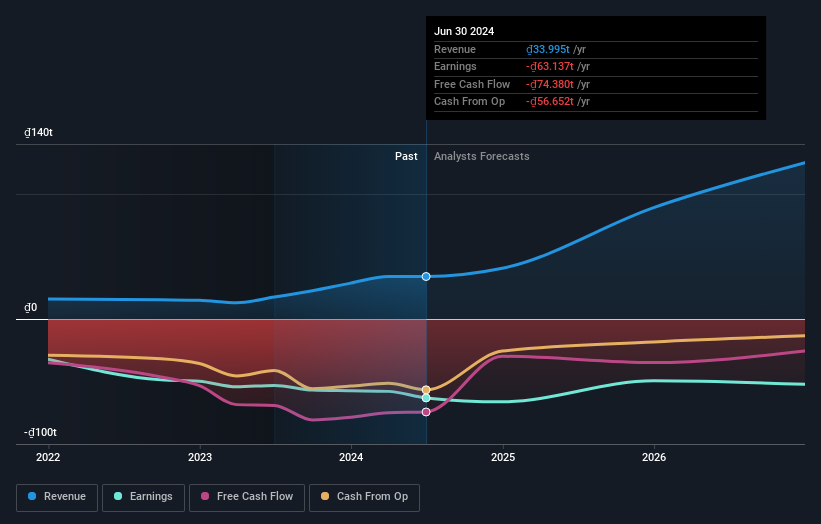Select the 2022 x-axis label
The image size is (821, 524).
tap(48, 457)
